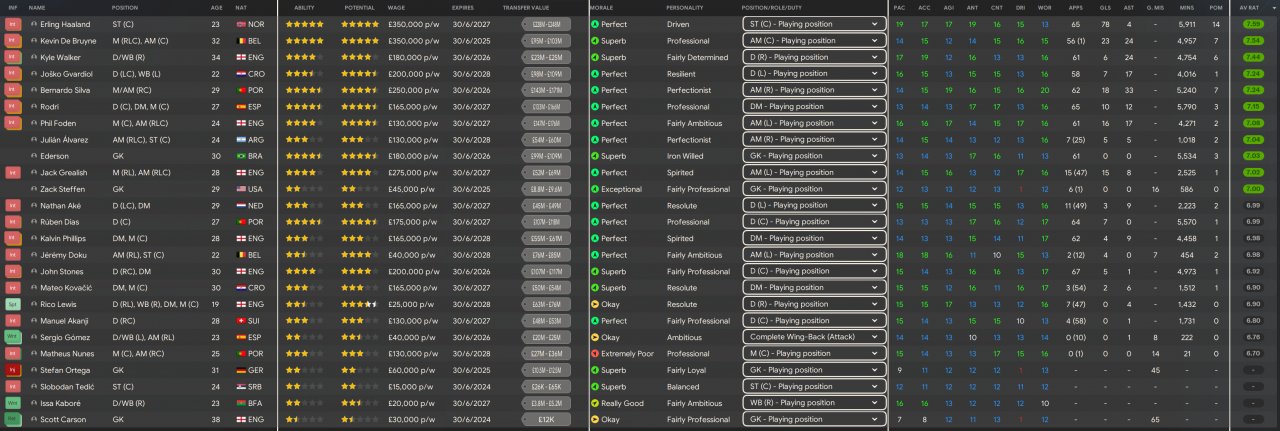The image size is (1280, 431).
Task: Click Scott Carson's £12K transfer value tag
Action: 546,419
